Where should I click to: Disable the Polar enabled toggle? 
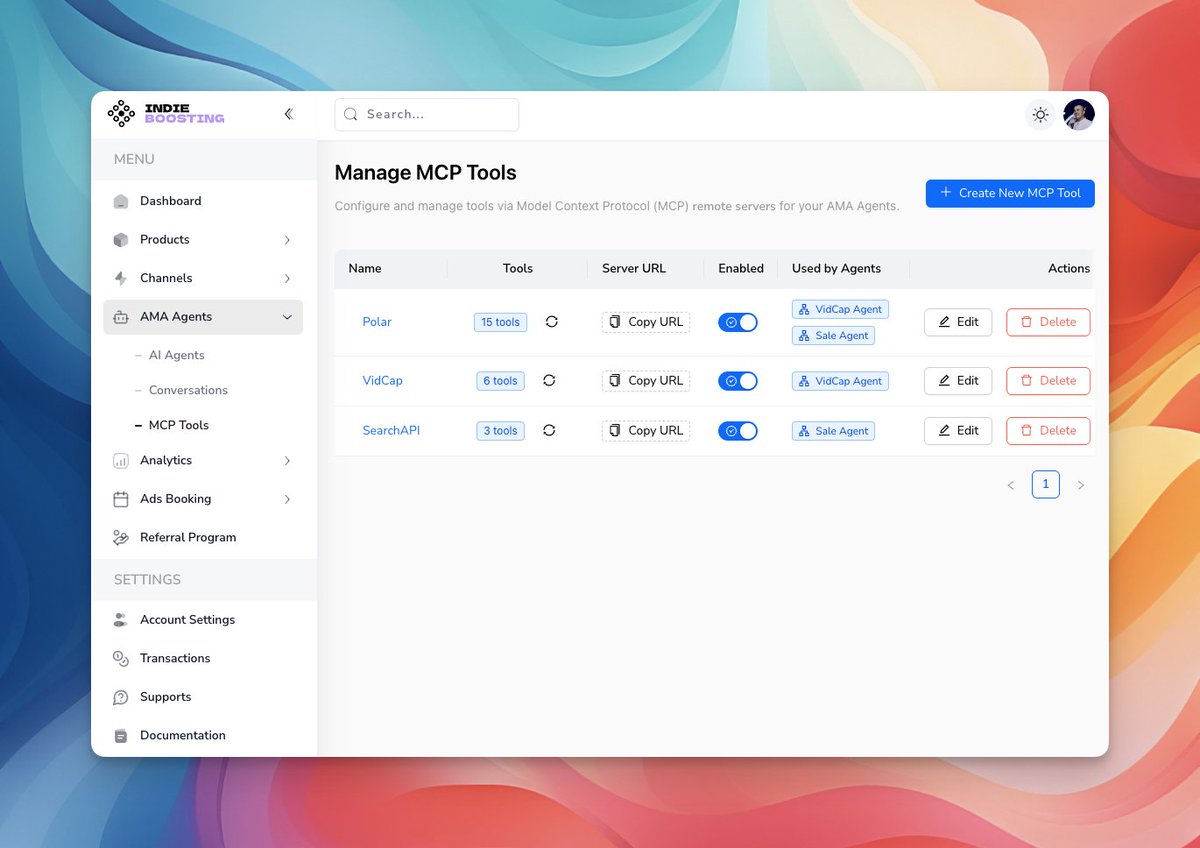(x=738, y=322)
